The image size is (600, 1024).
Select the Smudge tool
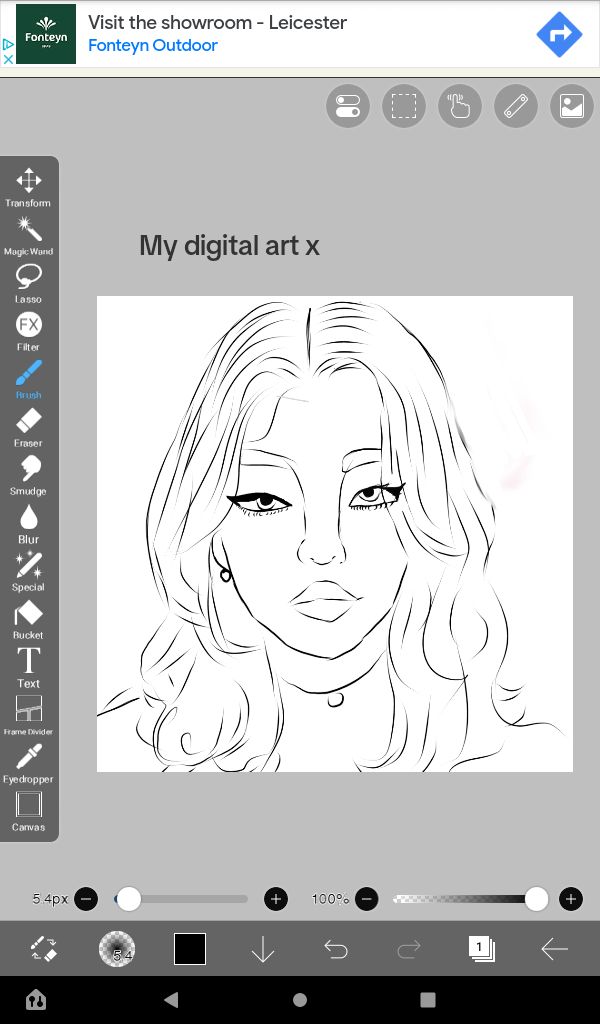coord(28,475)
